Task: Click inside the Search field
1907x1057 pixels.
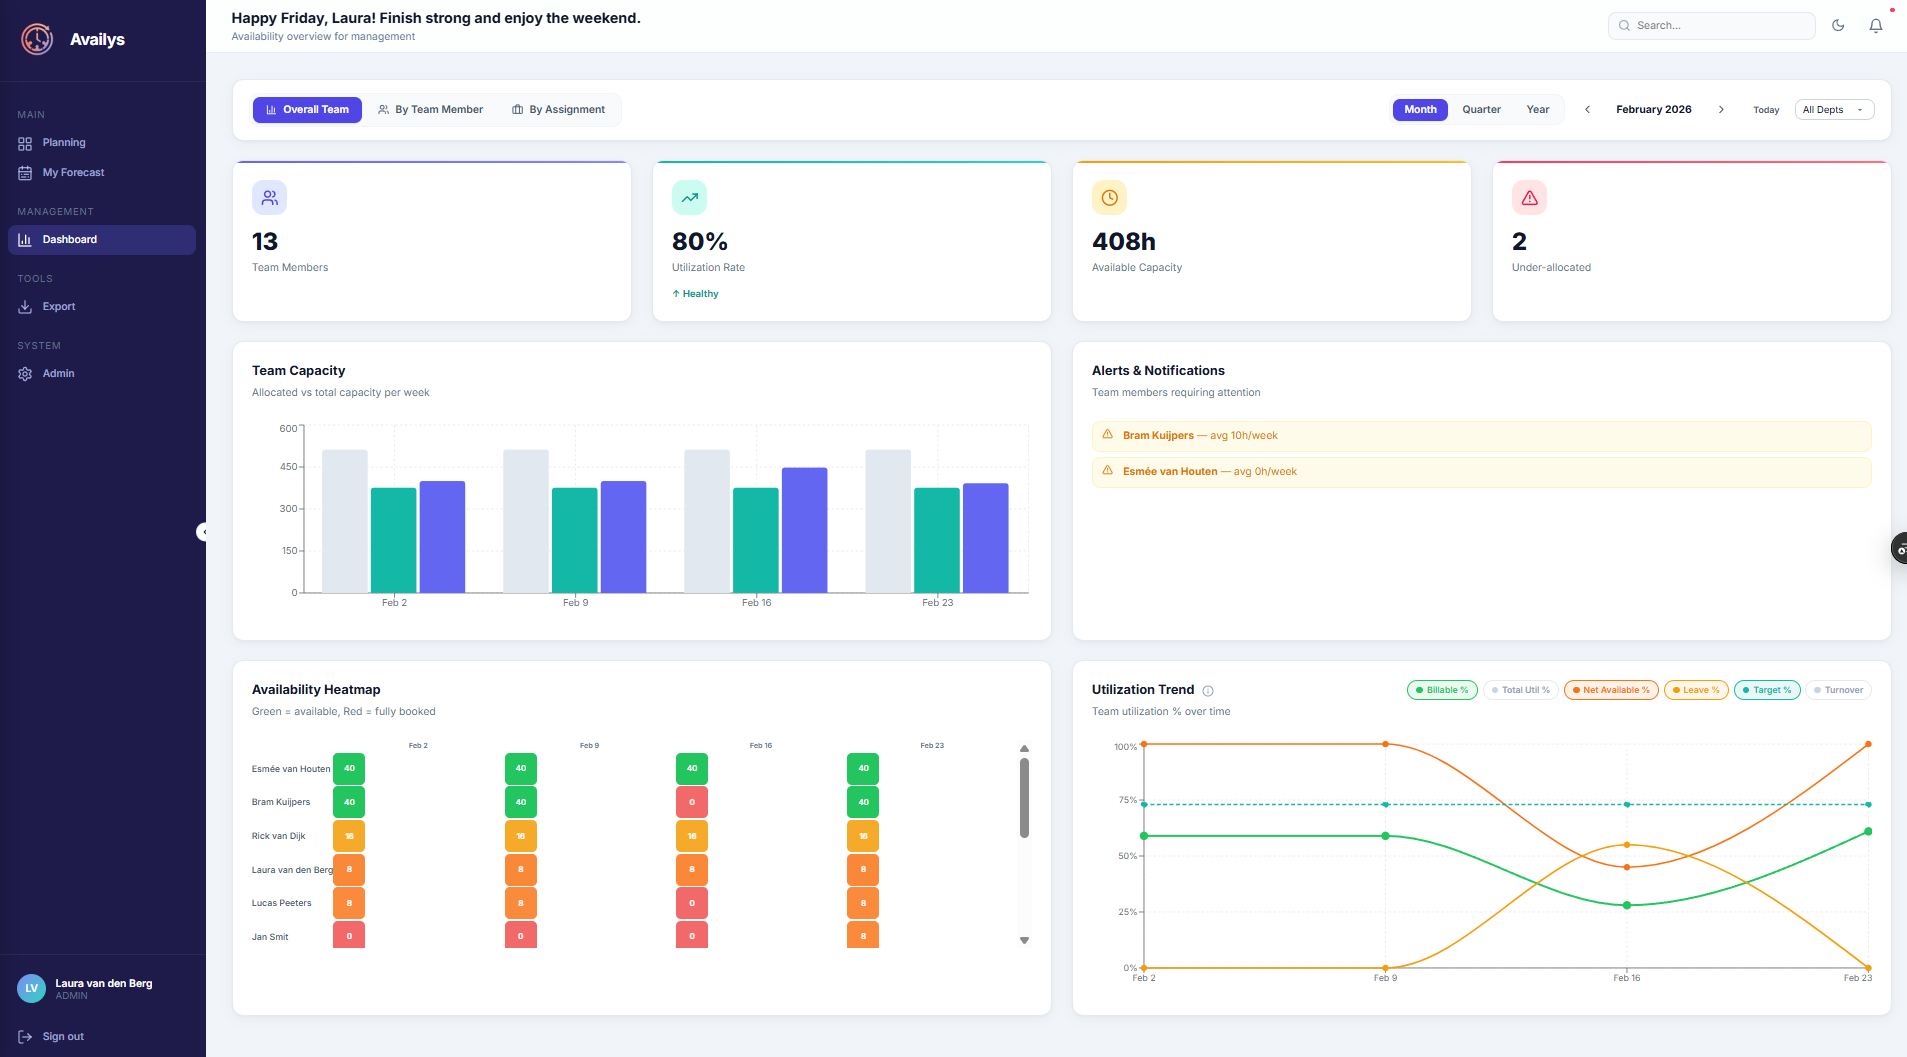Action: (x=1711, y=25)
